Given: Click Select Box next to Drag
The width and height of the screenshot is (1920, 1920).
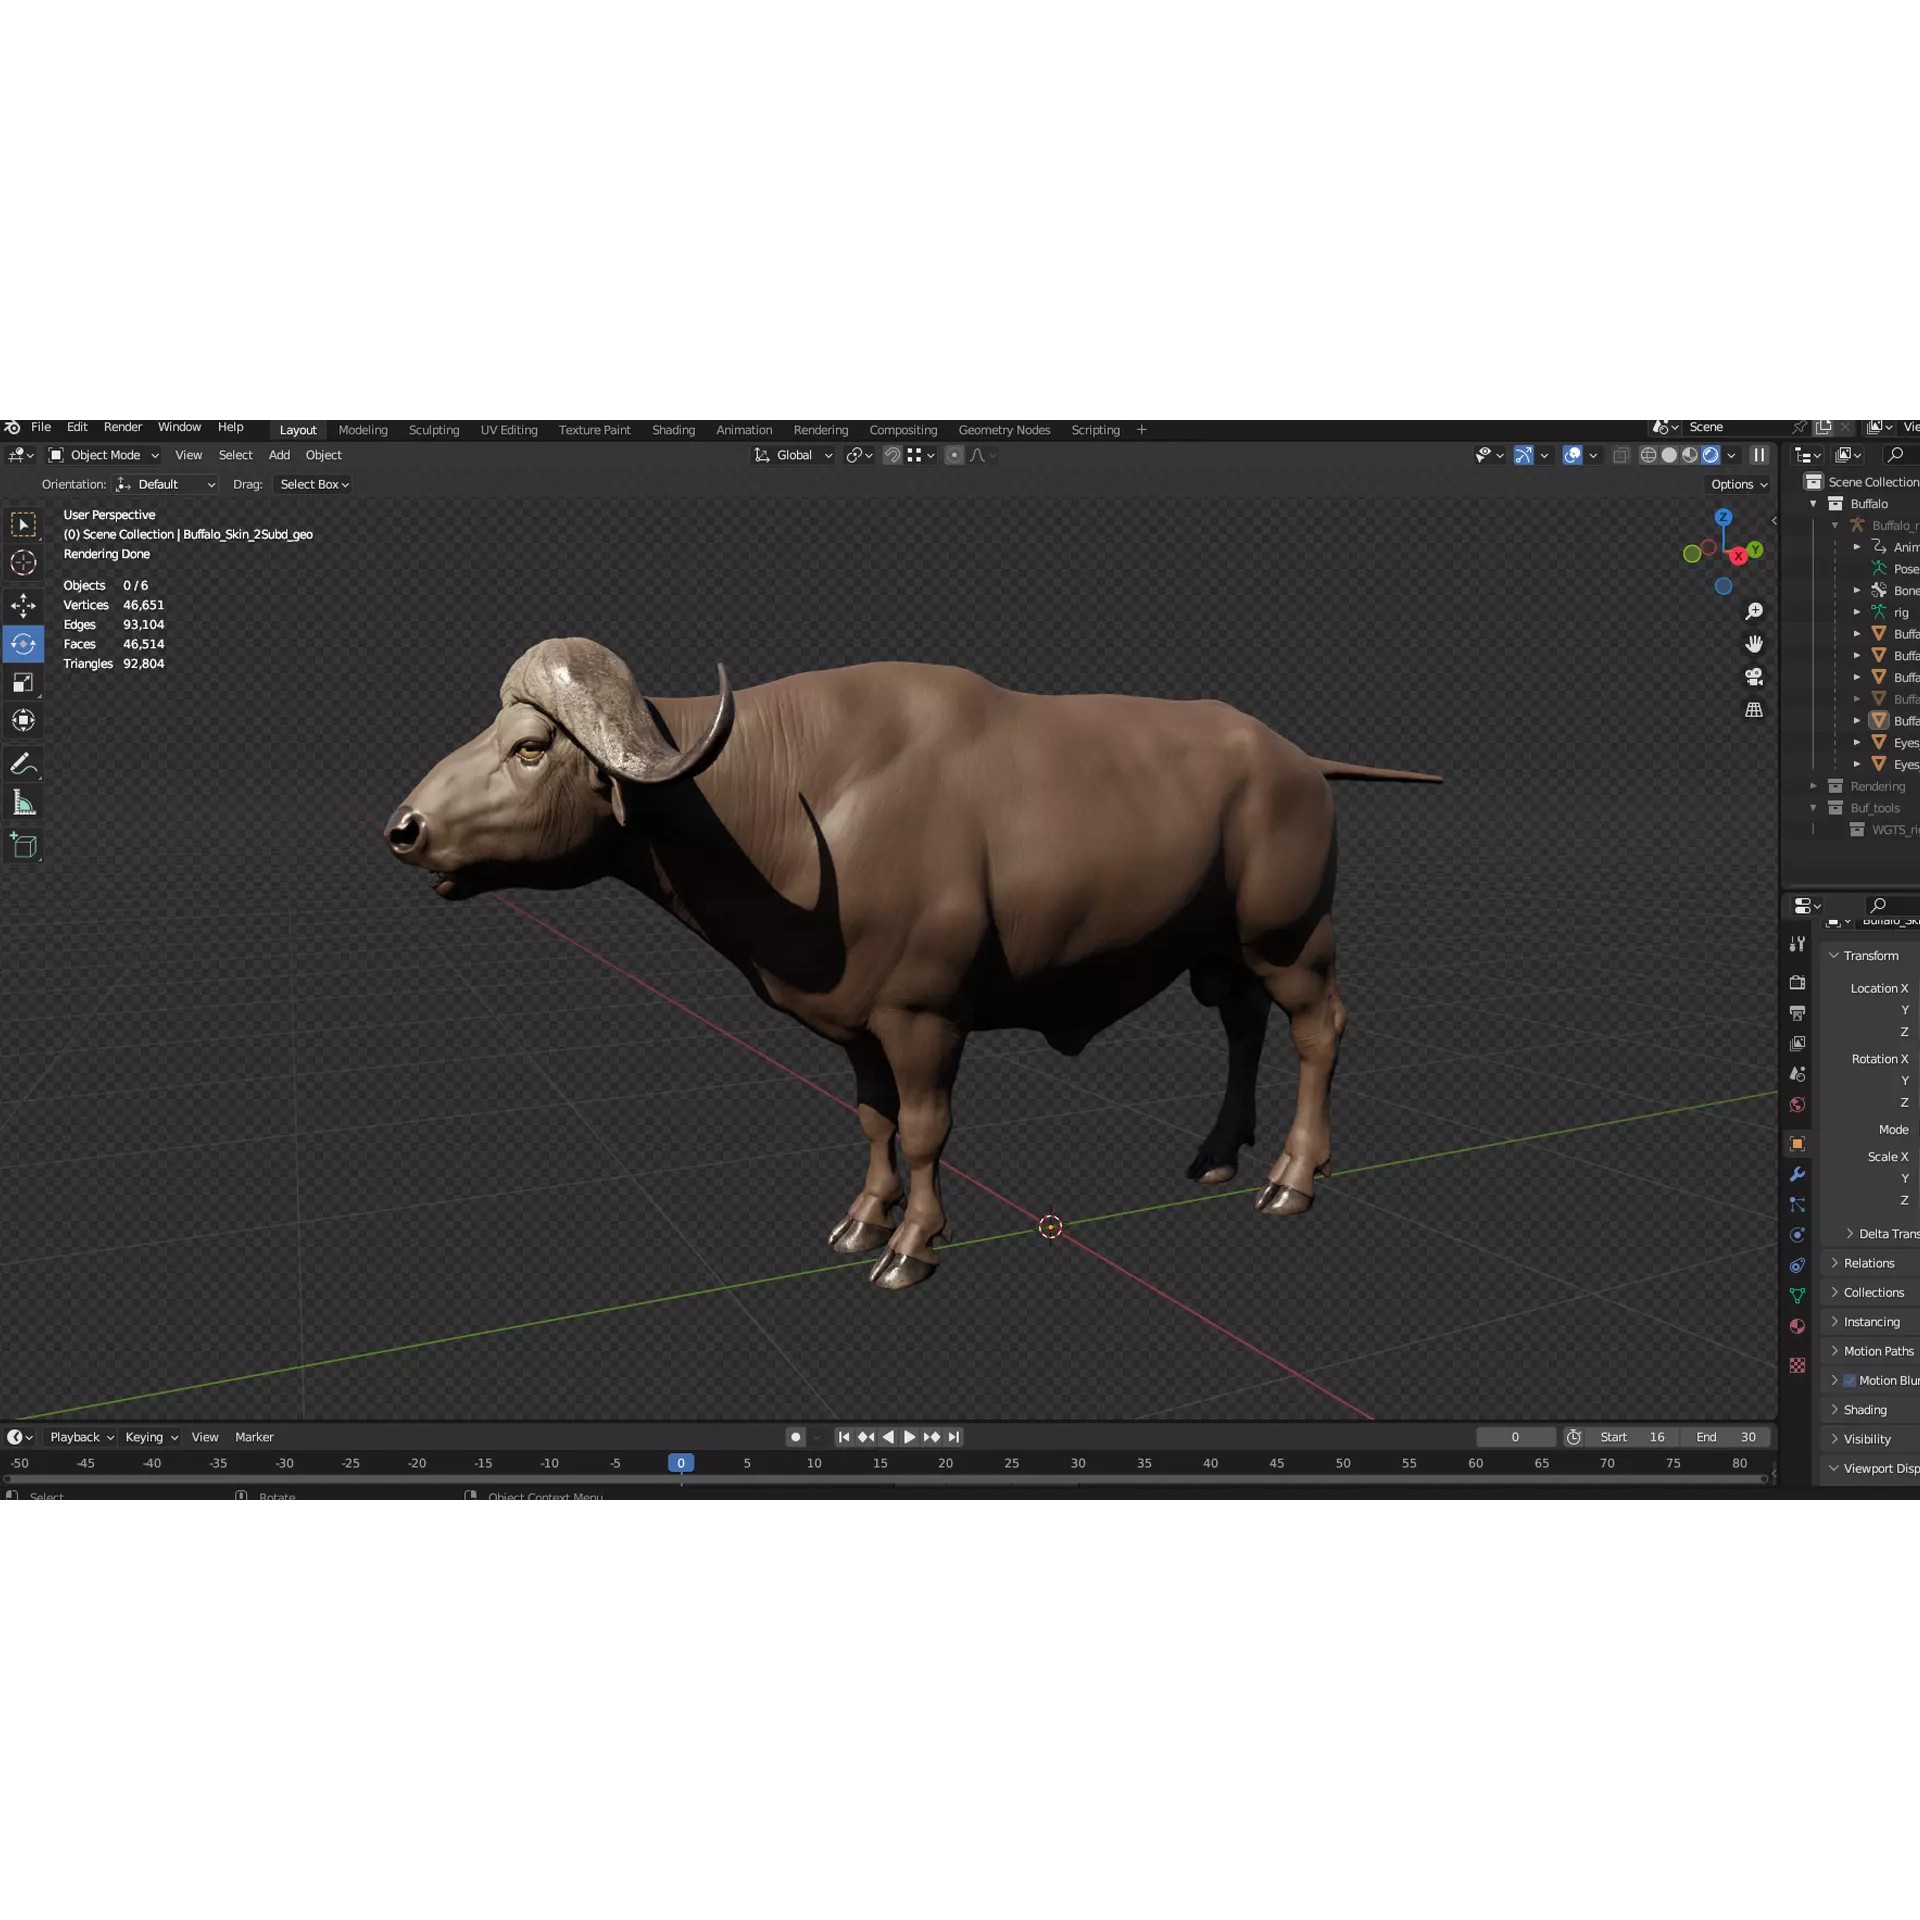Looking at the screenshot, I should [x=311, y=484].
